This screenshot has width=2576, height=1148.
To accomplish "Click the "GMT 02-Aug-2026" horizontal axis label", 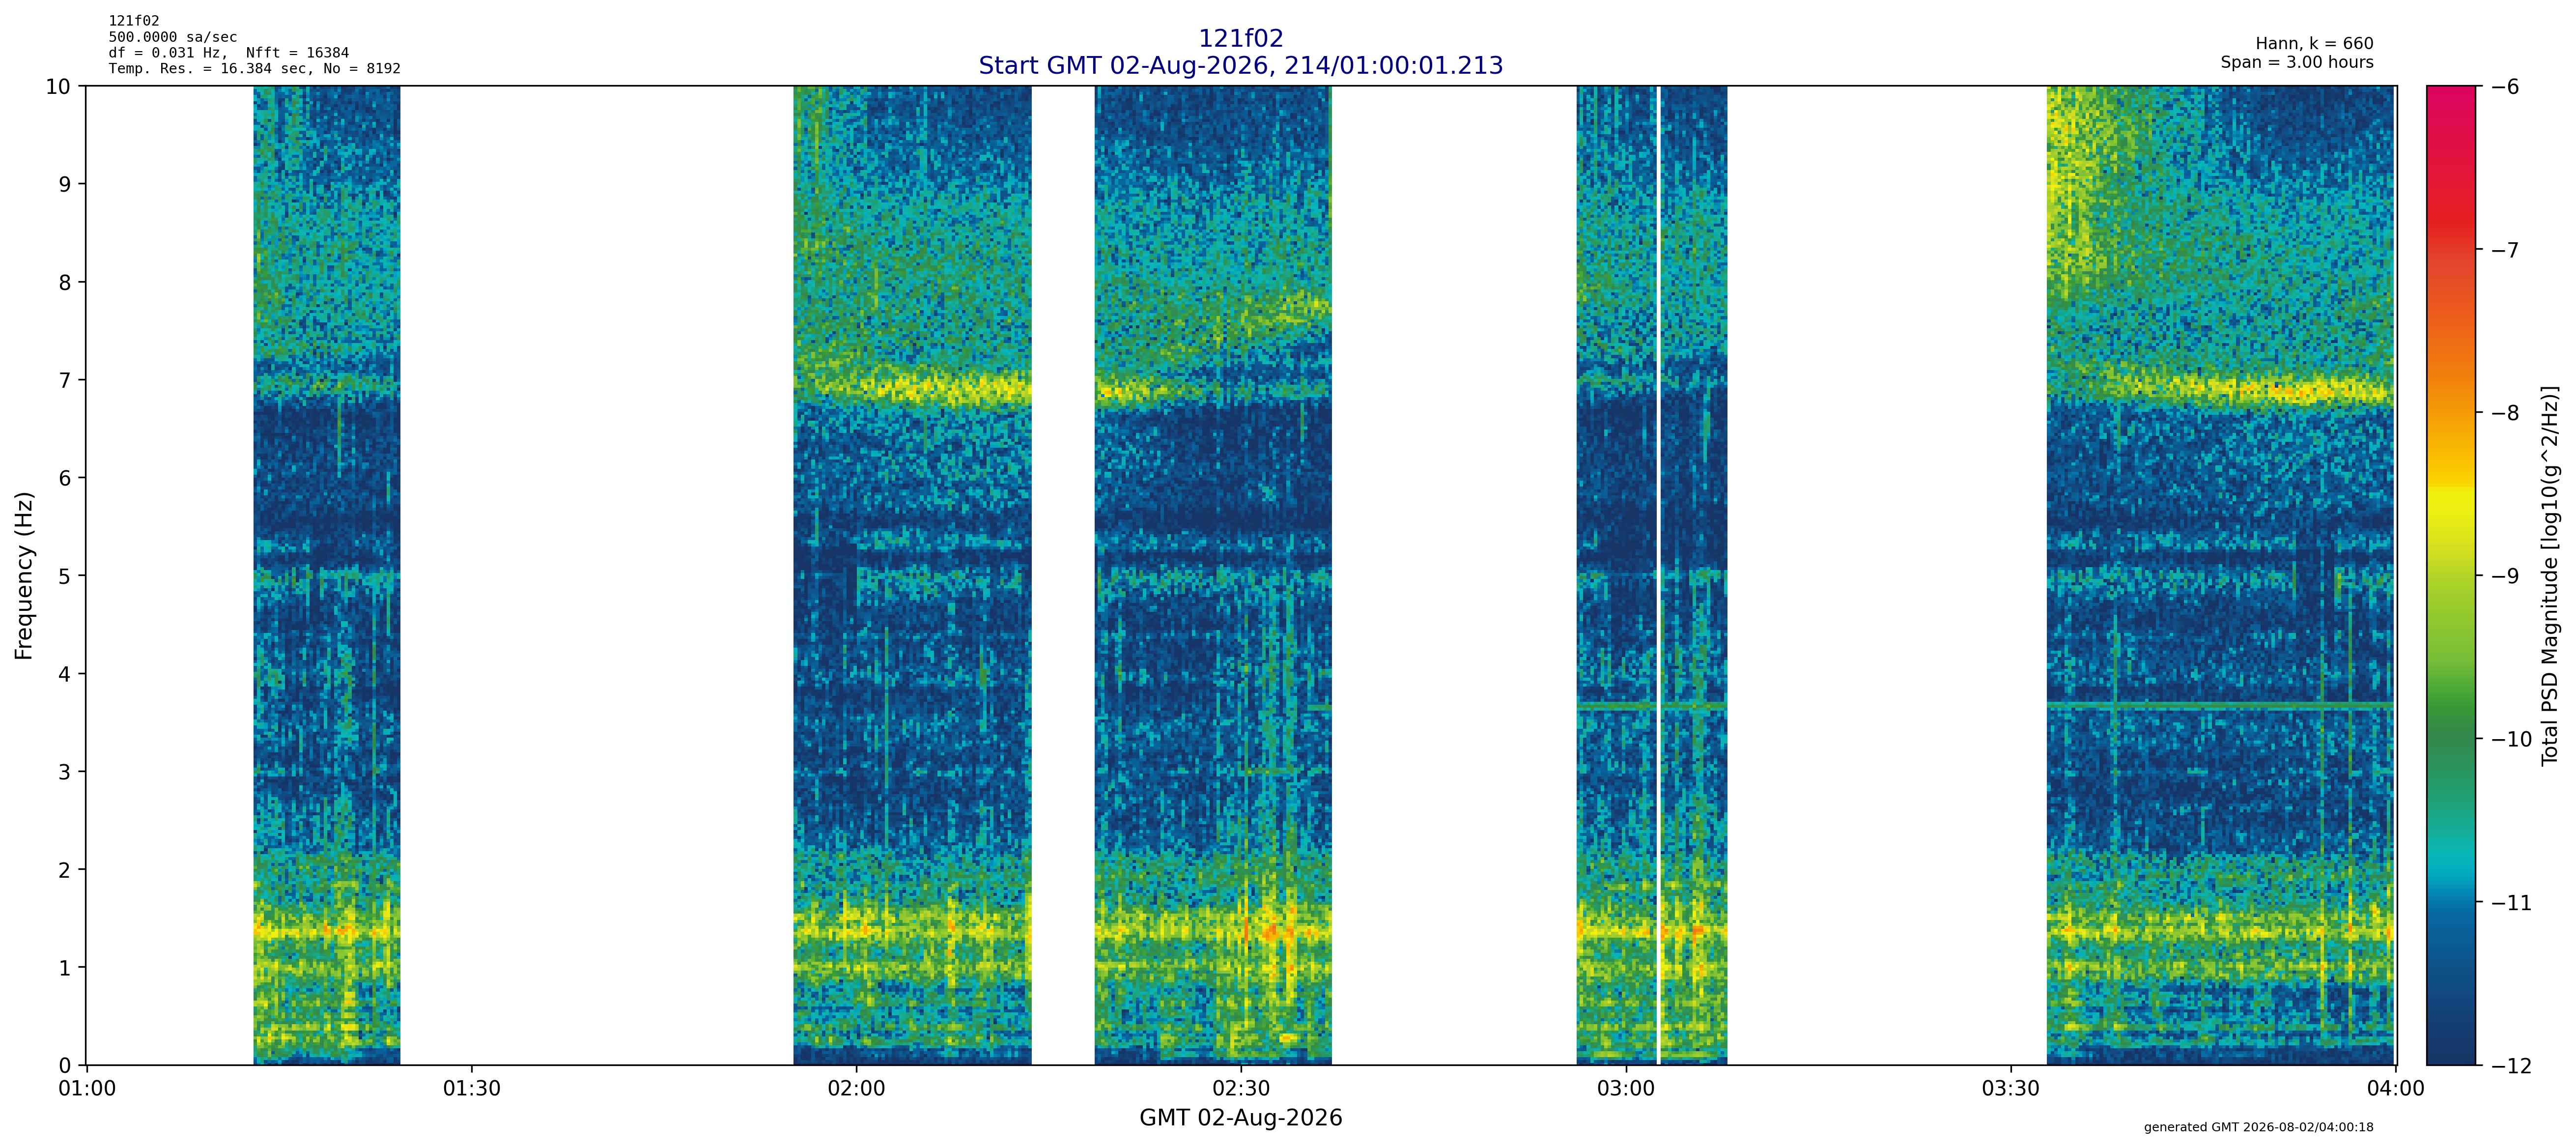I will click(x=1240, y=1118).
